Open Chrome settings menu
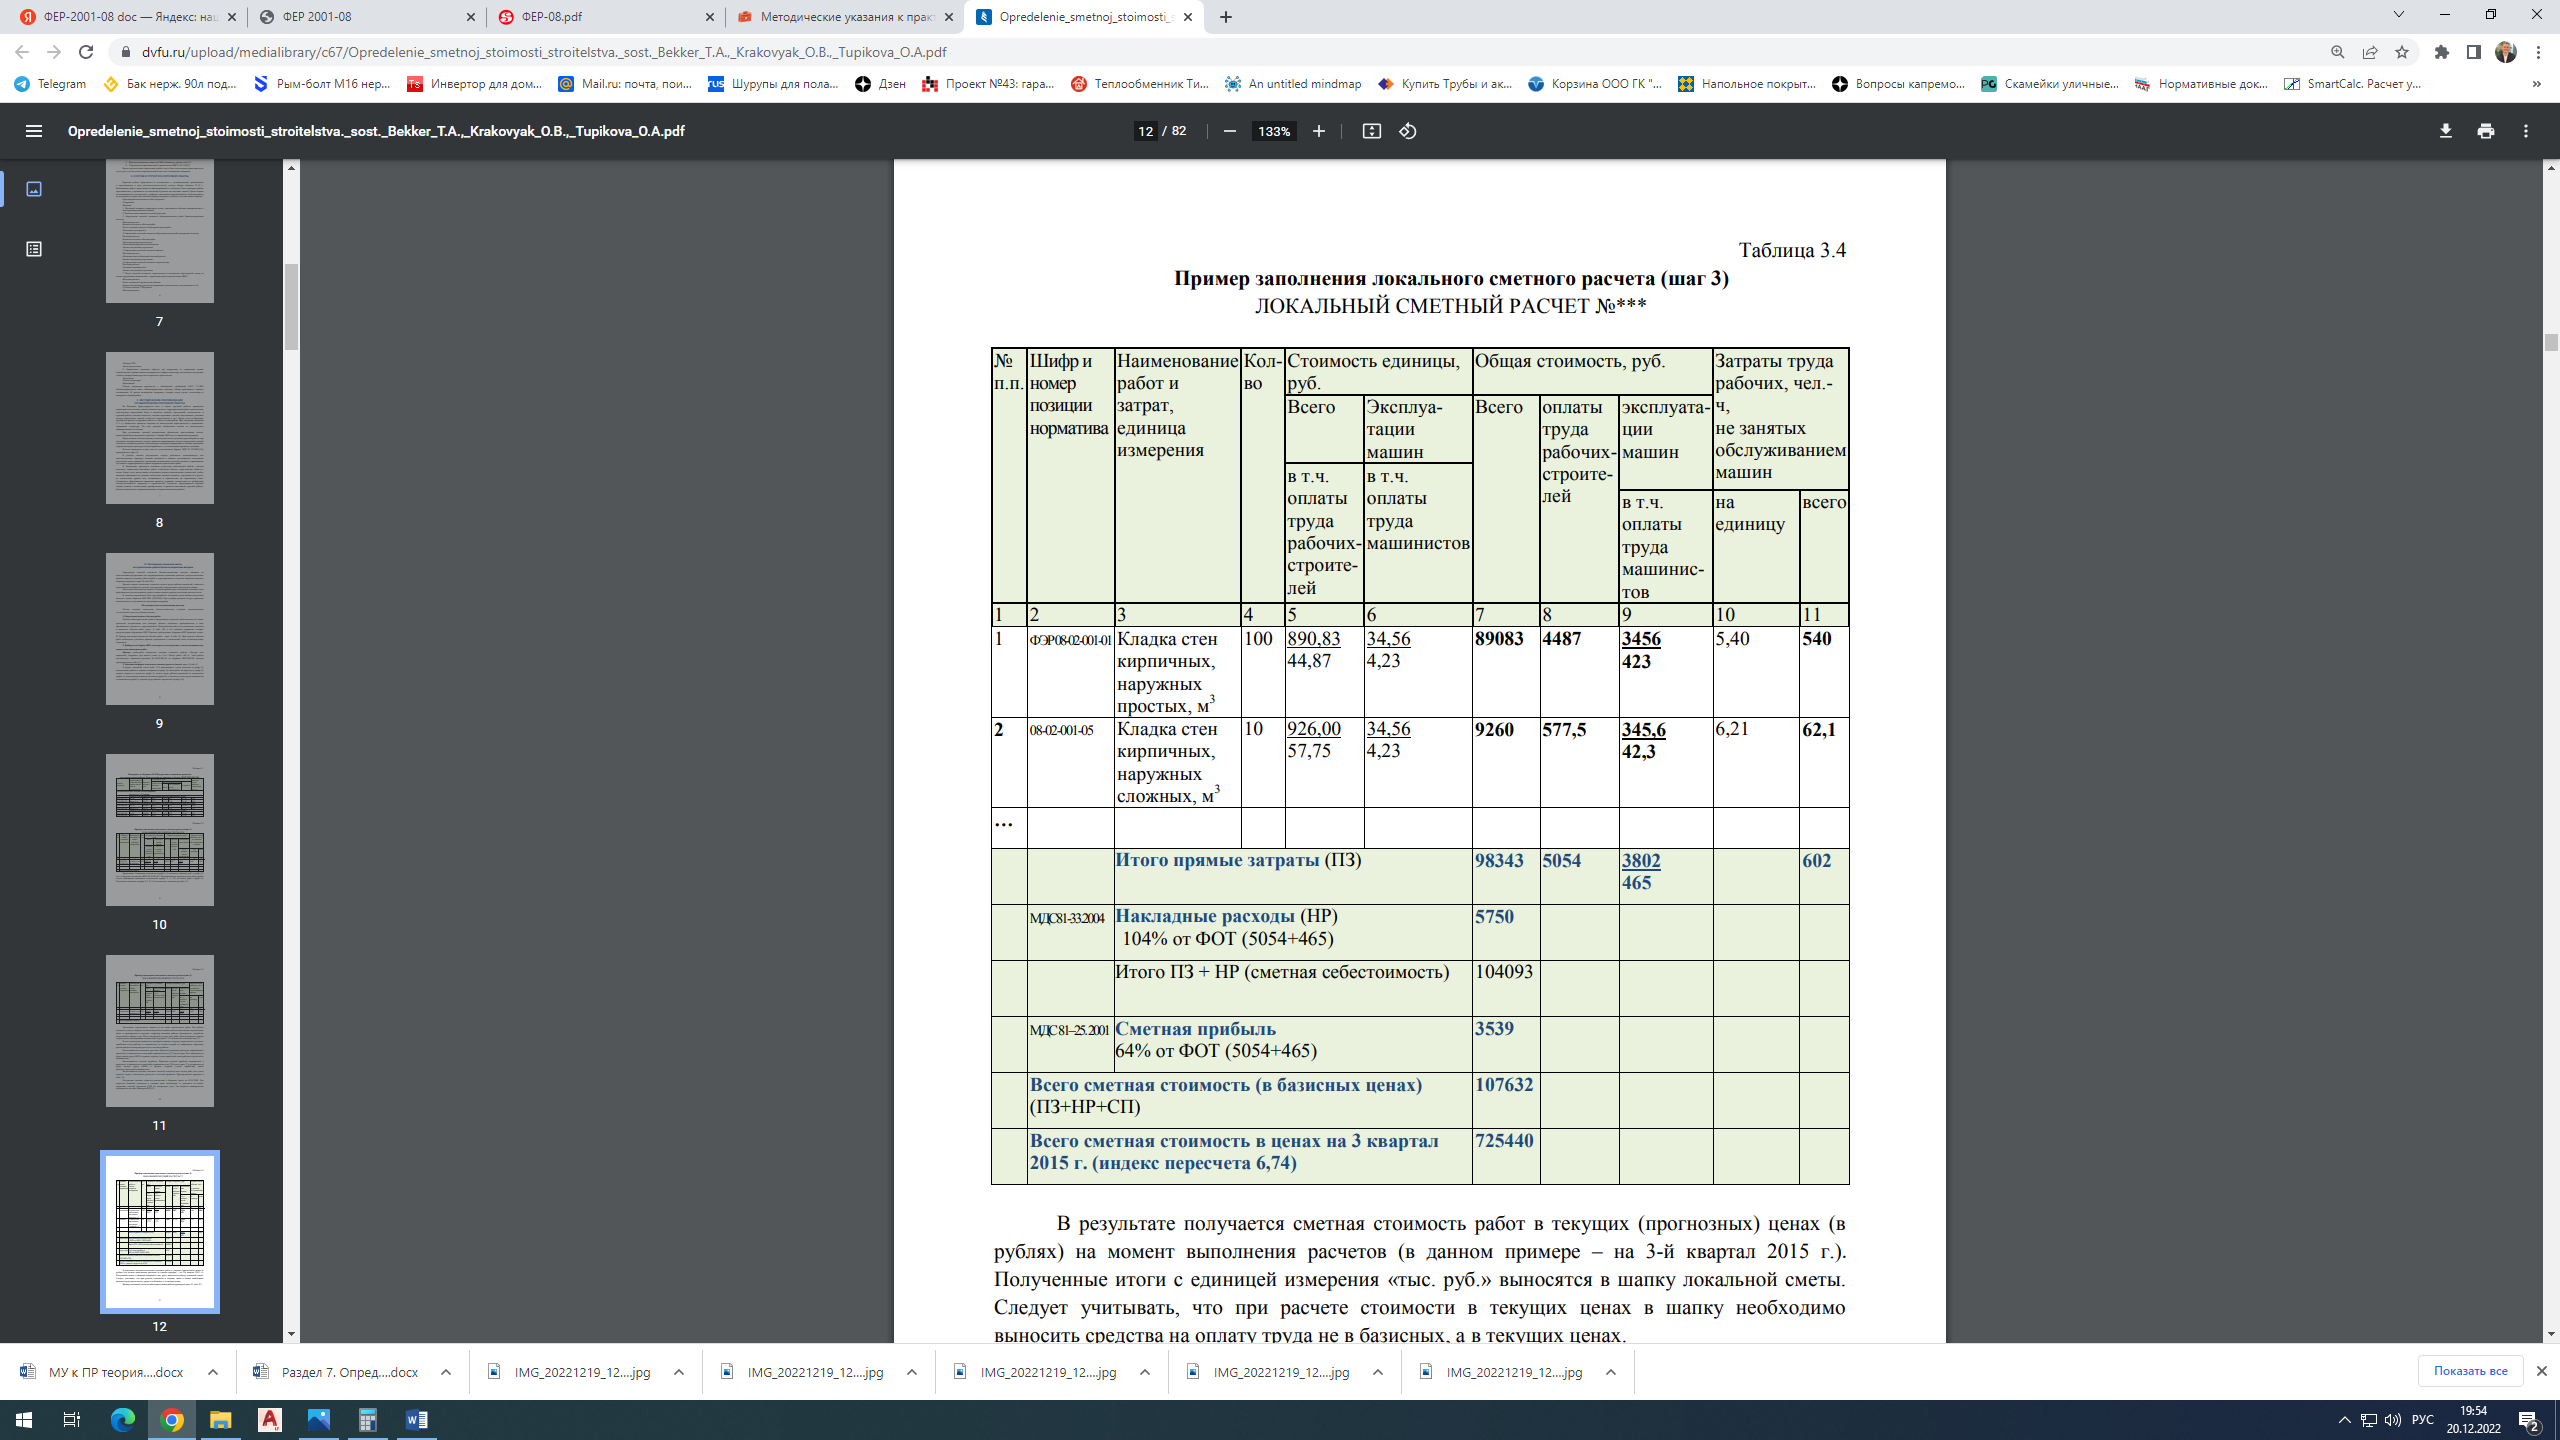 (2538, 52)
